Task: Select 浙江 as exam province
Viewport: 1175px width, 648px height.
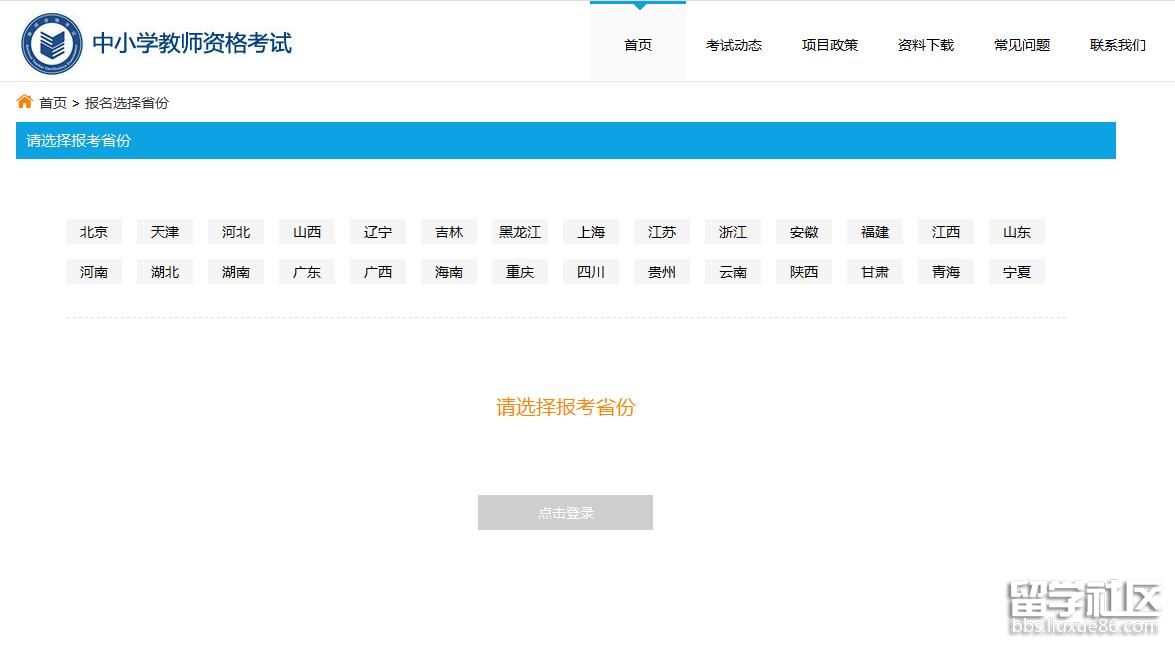Action: [733, 232]
